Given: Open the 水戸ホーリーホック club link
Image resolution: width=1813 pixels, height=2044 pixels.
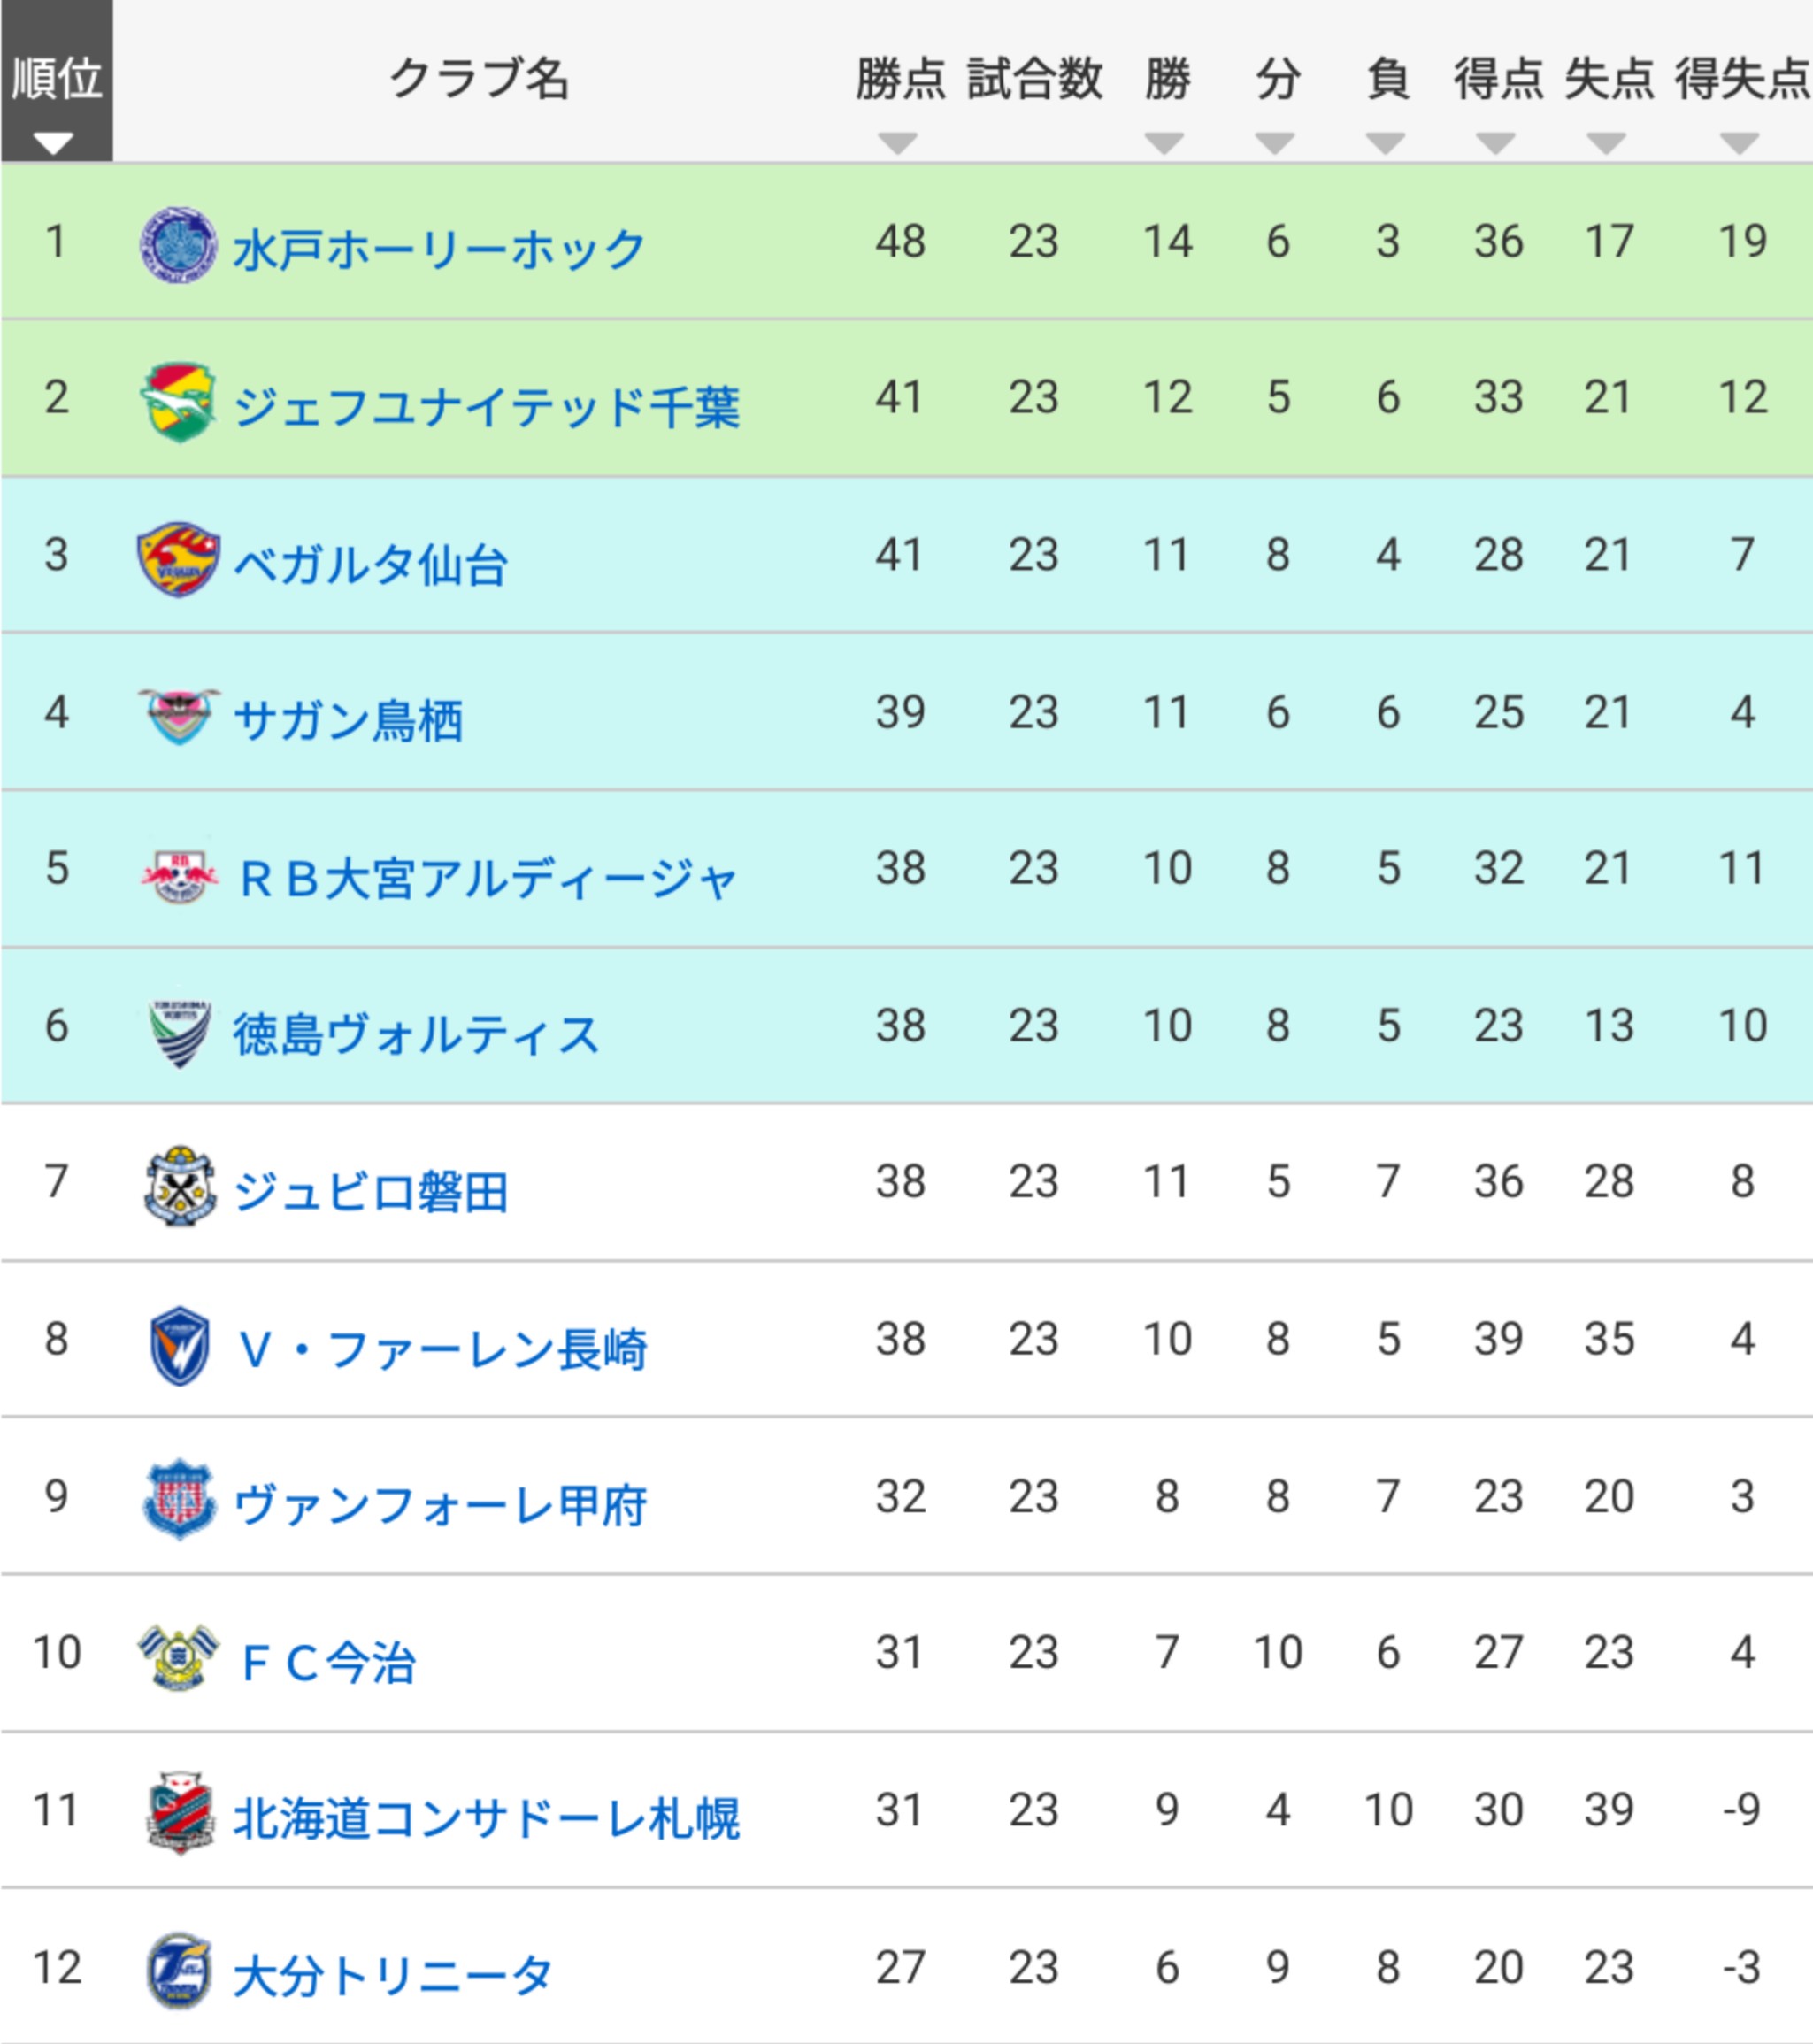Looking at the screenshot, I should pos(439,249).
